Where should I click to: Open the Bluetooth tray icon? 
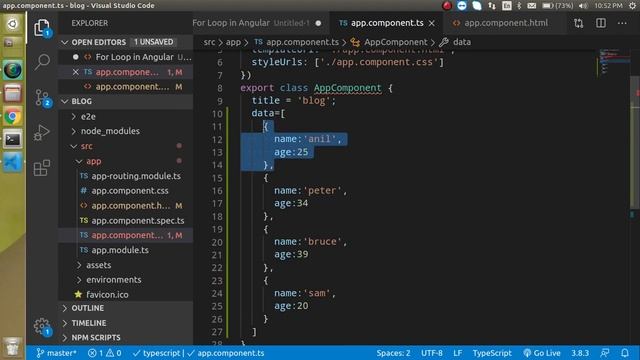[519, 5]
